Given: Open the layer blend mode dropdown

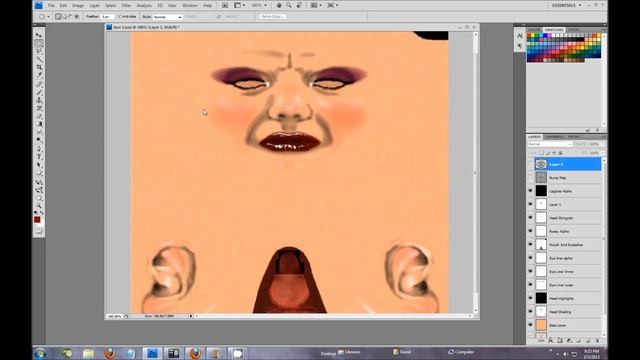Looking at the screenshot, I should 550,144.
